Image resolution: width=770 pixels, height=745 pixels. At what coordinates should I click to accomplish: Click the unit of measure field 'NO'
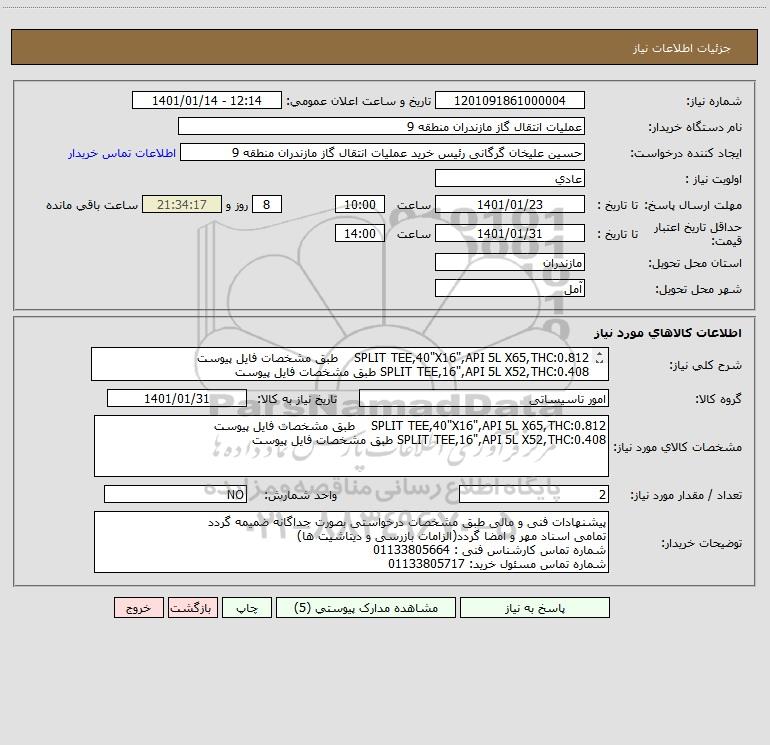pyautogui.click(x=175, y=495)
